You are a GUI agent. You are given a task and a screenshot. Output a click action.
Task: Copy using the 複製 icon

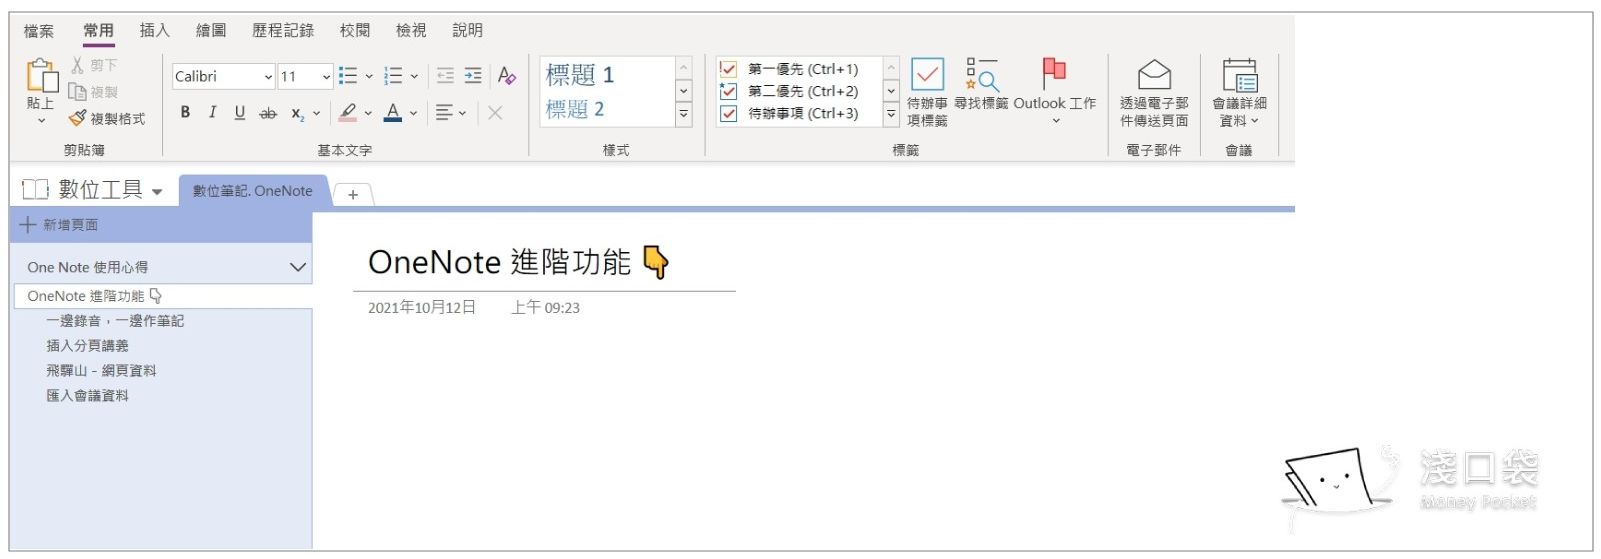[x=77, y=92]
